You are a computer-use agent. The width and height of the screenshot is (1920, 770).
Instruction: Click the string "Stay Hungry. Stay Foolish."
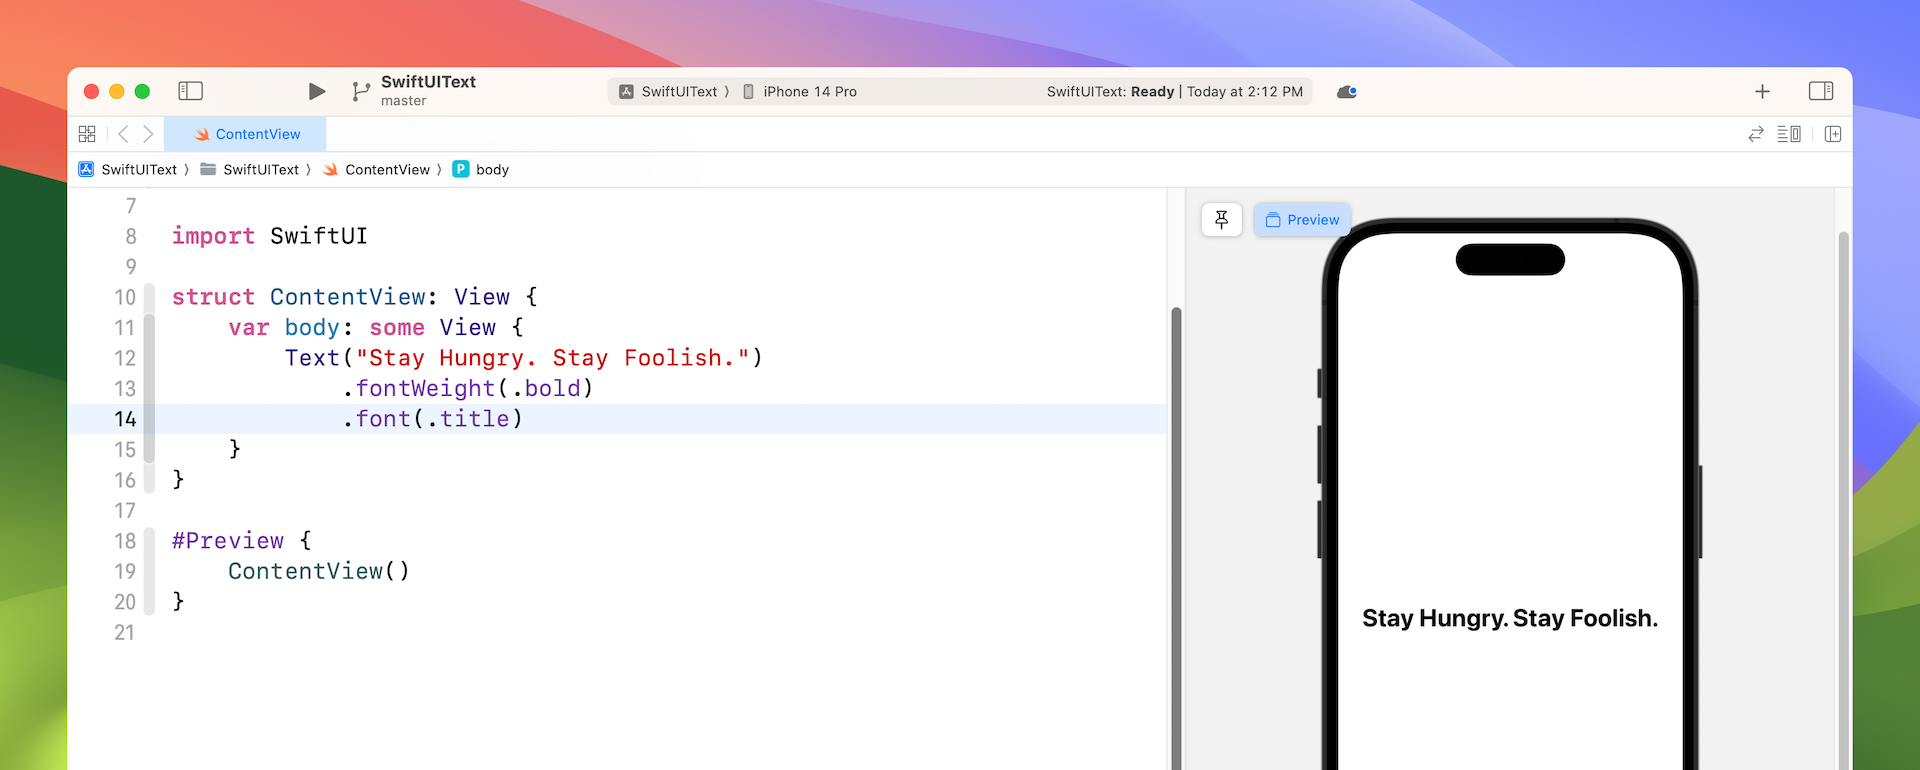tap(552, 358)
